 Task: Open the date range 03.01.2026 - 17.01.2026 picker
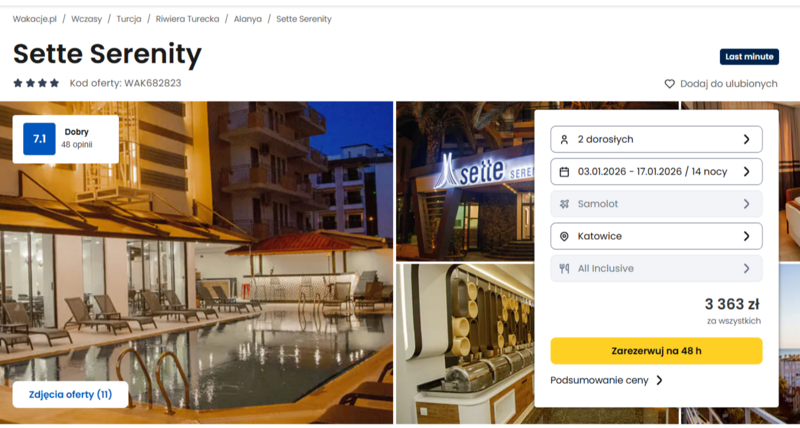pyautogui.click(x=656, y=171)
